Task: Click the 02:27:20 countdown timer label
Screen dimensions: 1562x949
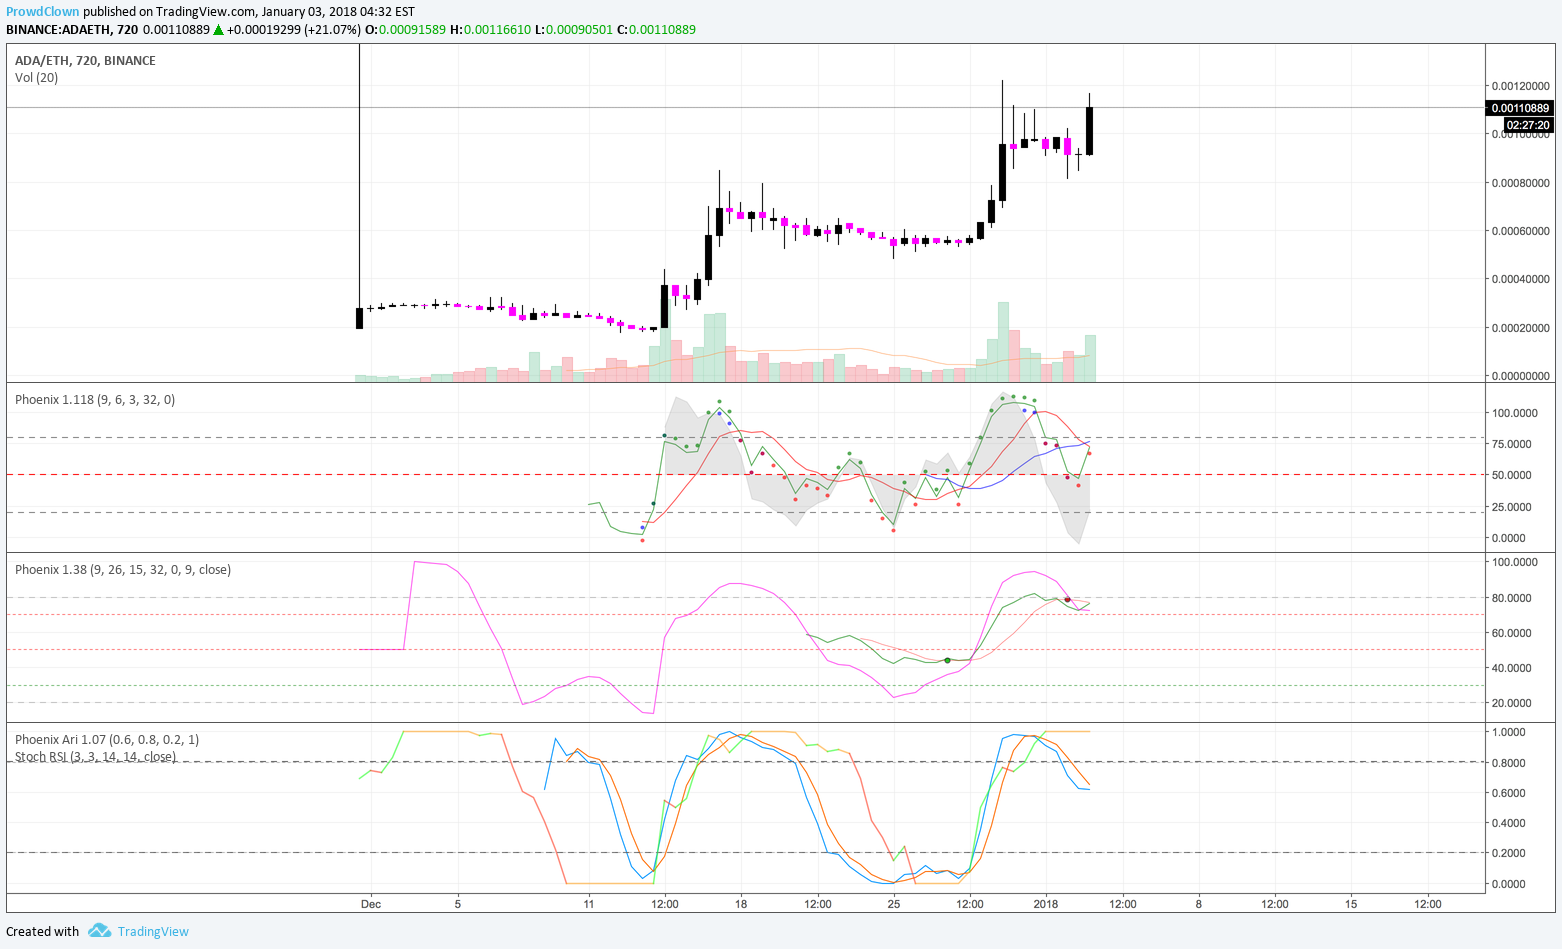Action: click(x=1528, y=125)
